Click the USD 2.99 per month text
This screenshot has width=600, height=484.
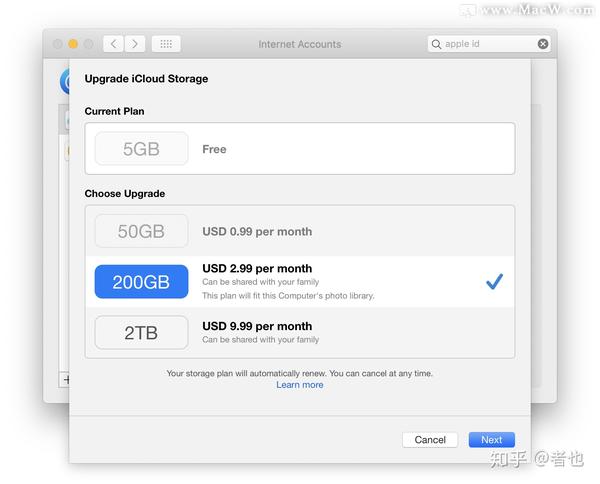click(257, 268)
